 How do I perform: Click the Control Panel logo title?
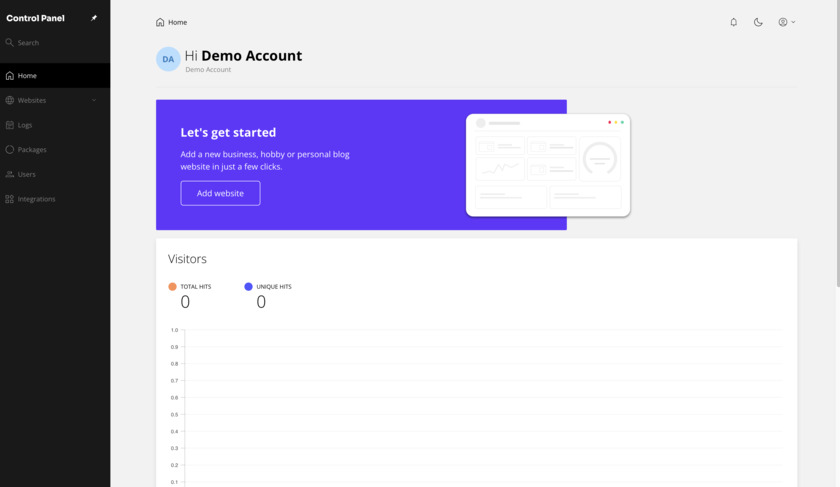[x=35, y=18]
